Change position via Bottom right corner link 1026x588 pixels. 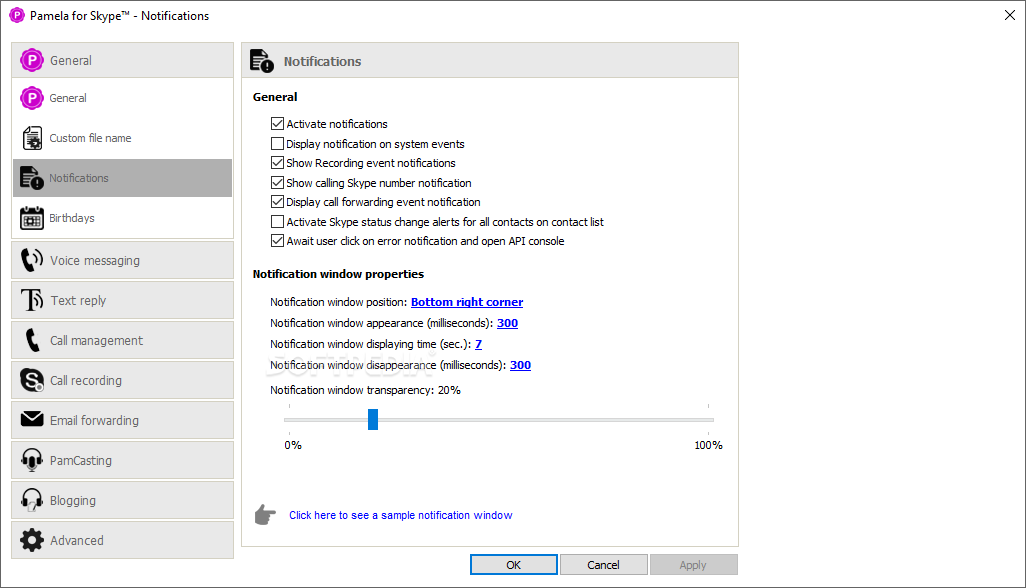pyautogui.click(x=467, y=302)
